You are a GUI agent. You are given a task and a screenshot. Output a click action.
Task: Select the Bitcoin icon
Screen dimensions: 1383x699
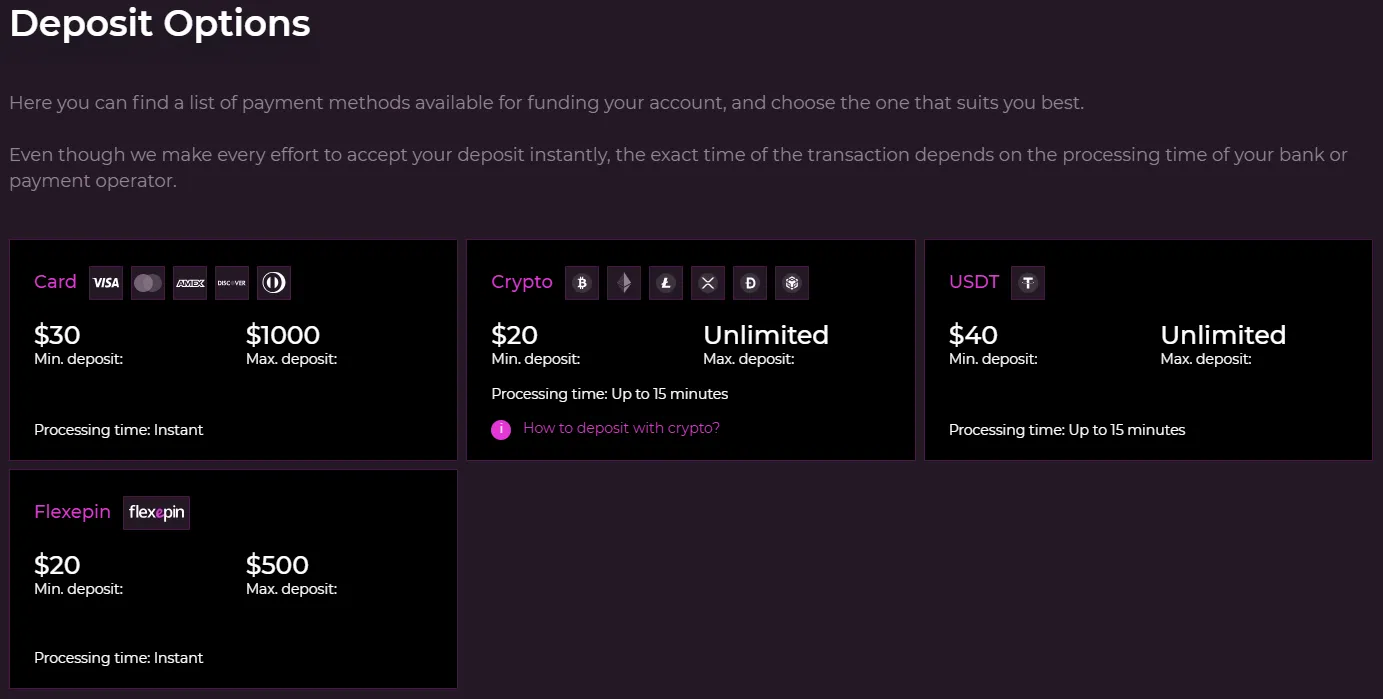pos(582,283)
